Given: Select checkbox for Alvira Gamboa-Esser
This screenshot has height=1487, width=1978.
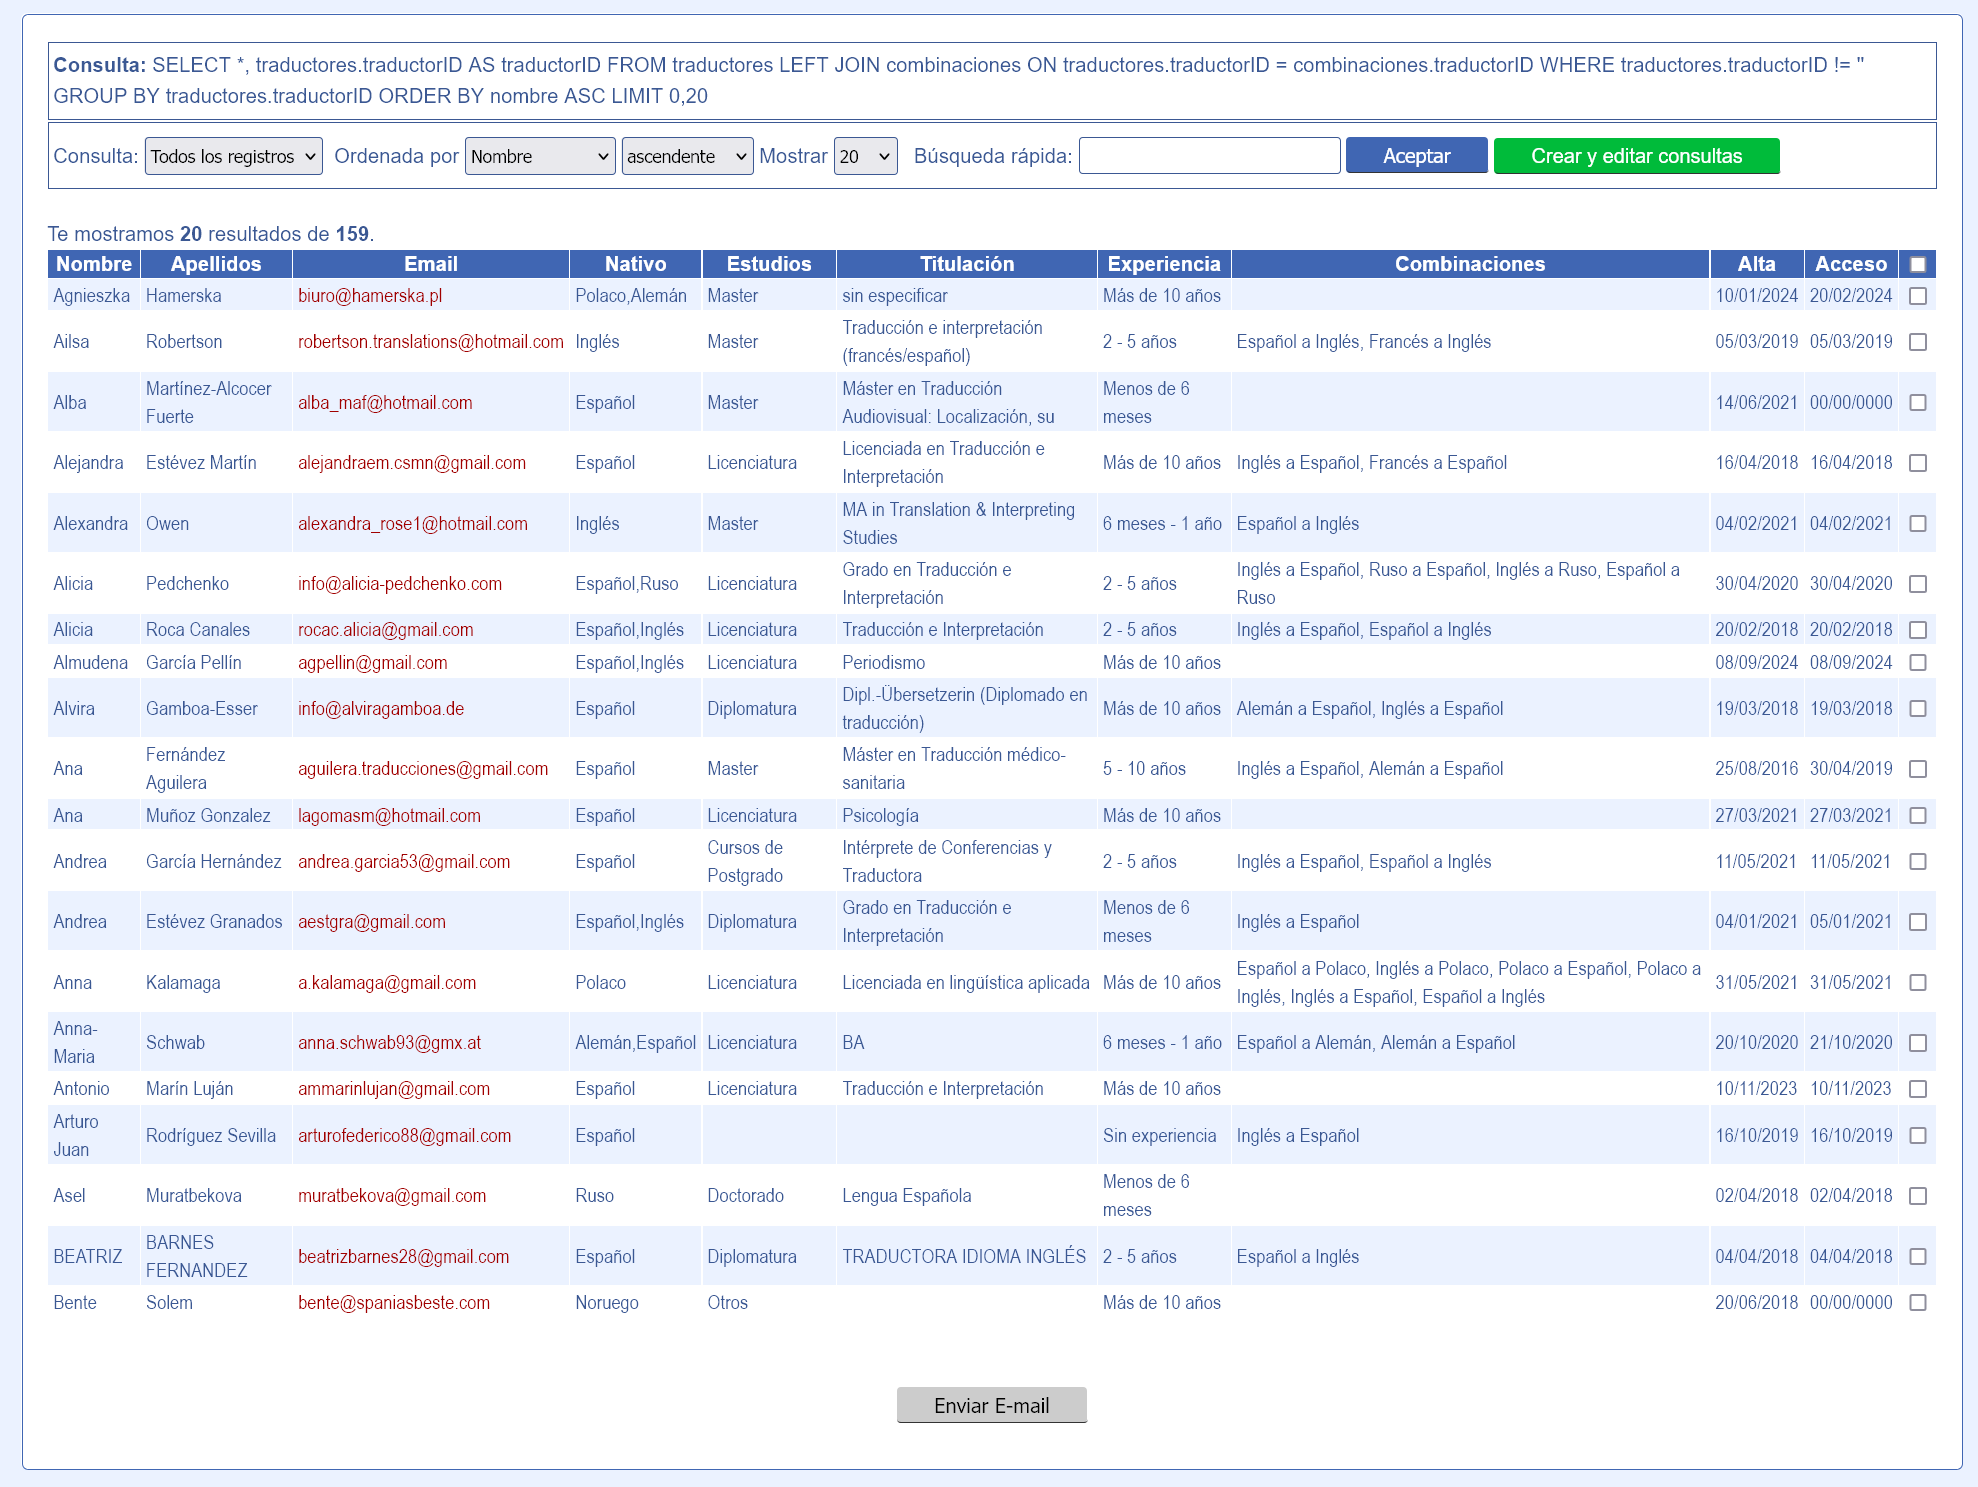Looking at the screenshot, I should pos(1917,709).
